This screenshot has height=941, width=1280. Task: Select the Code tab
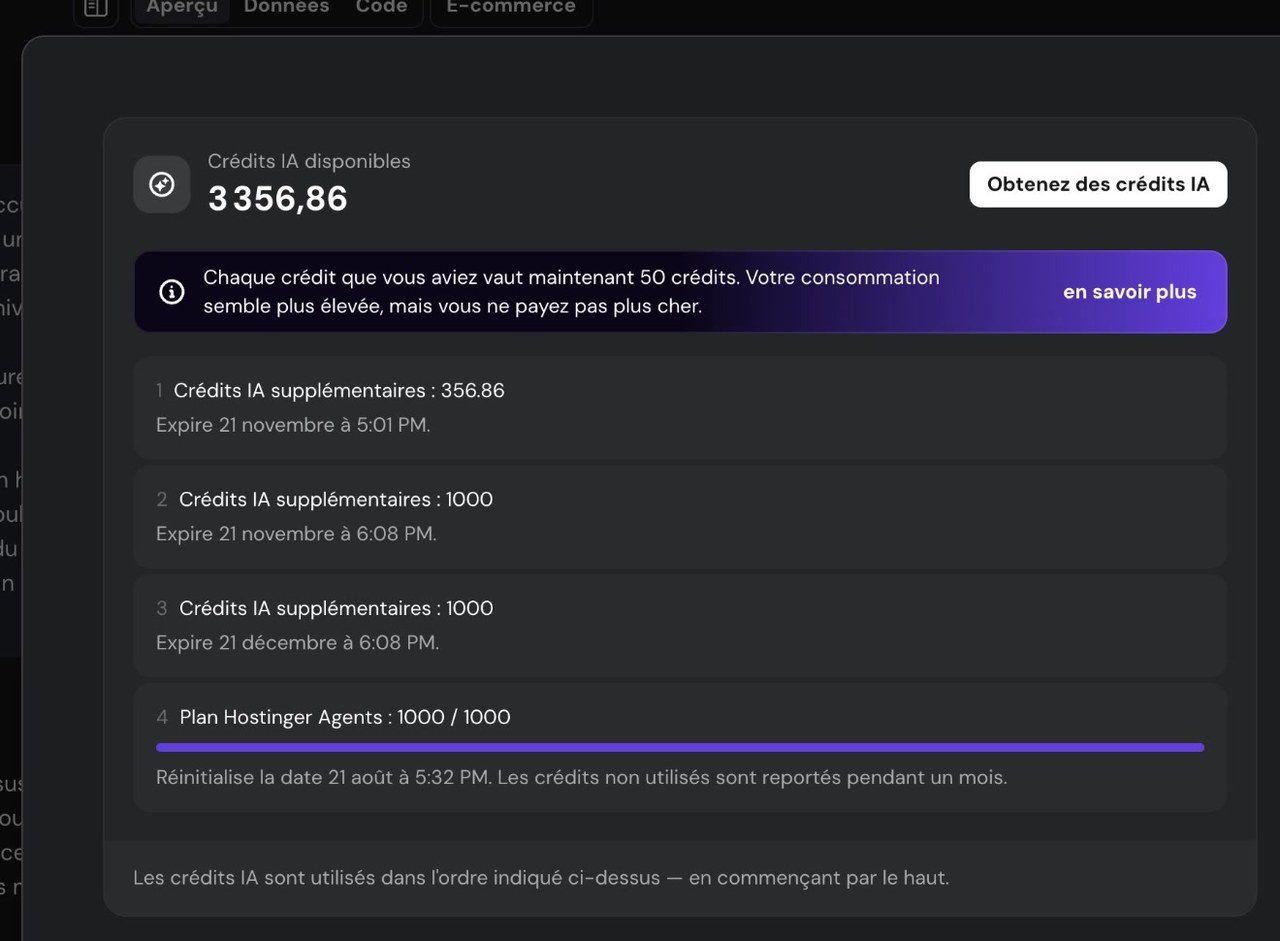click(x=382, y=8)
